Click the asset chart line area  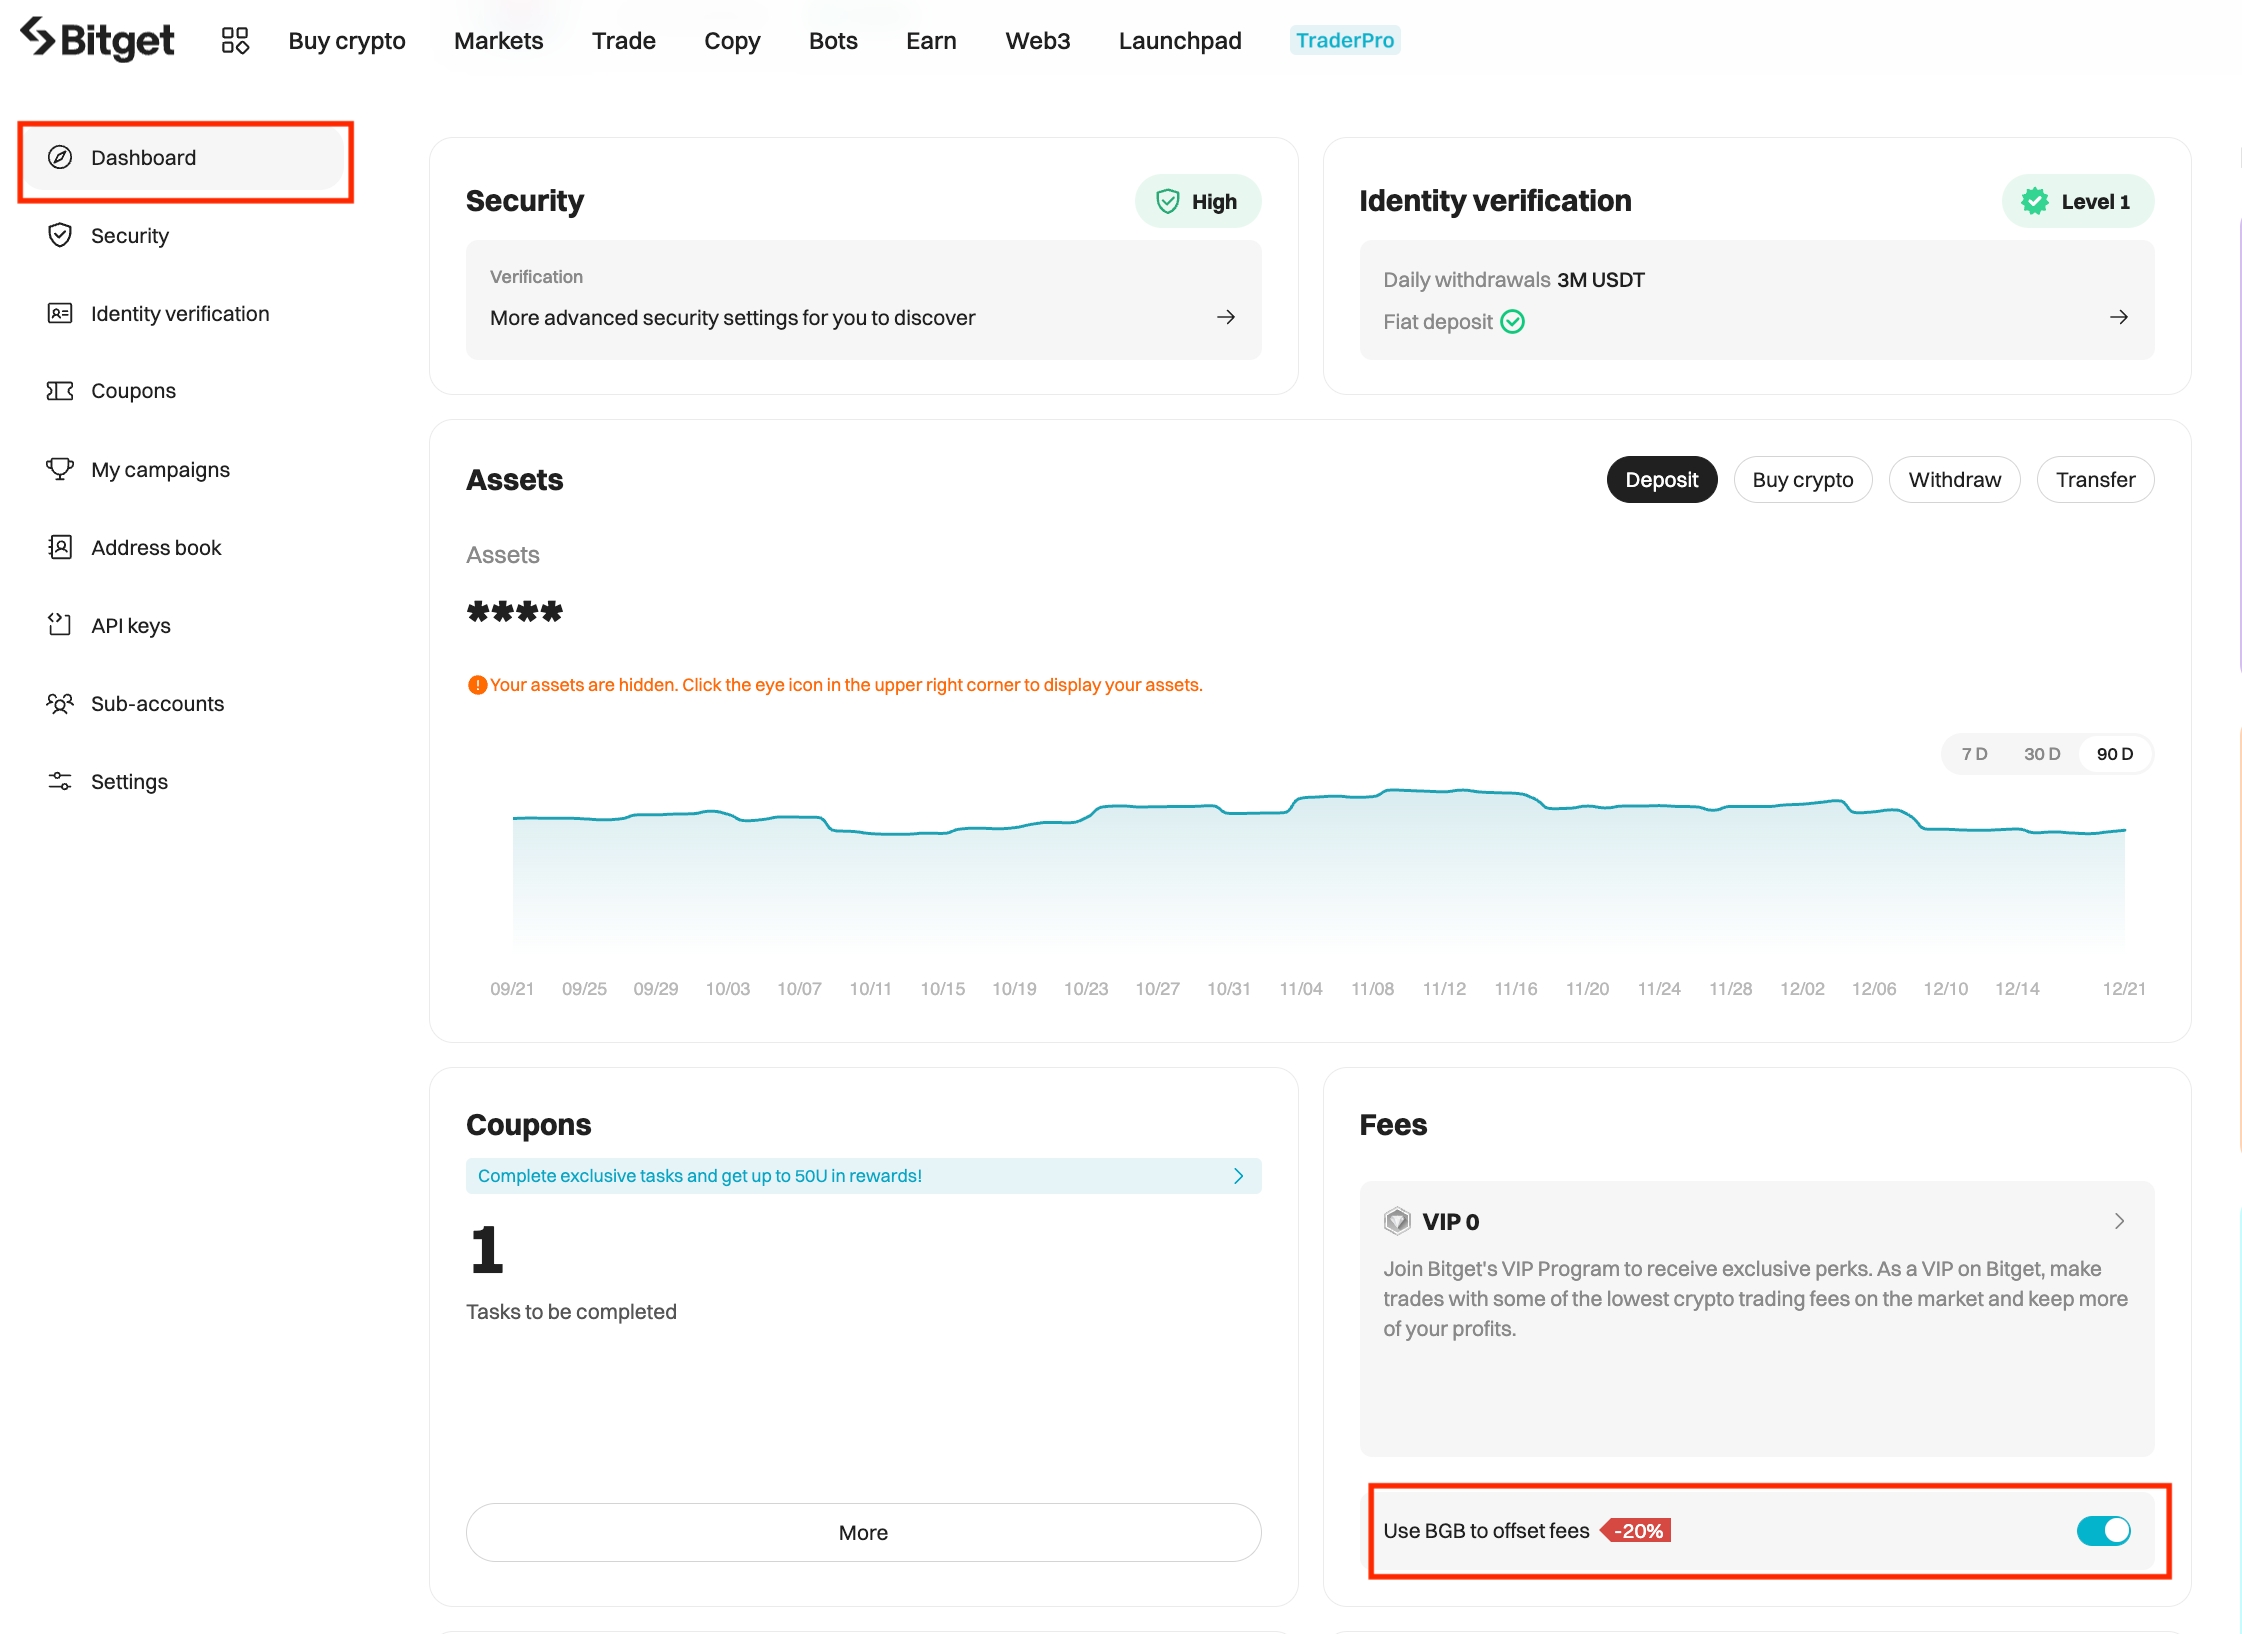1318,860
